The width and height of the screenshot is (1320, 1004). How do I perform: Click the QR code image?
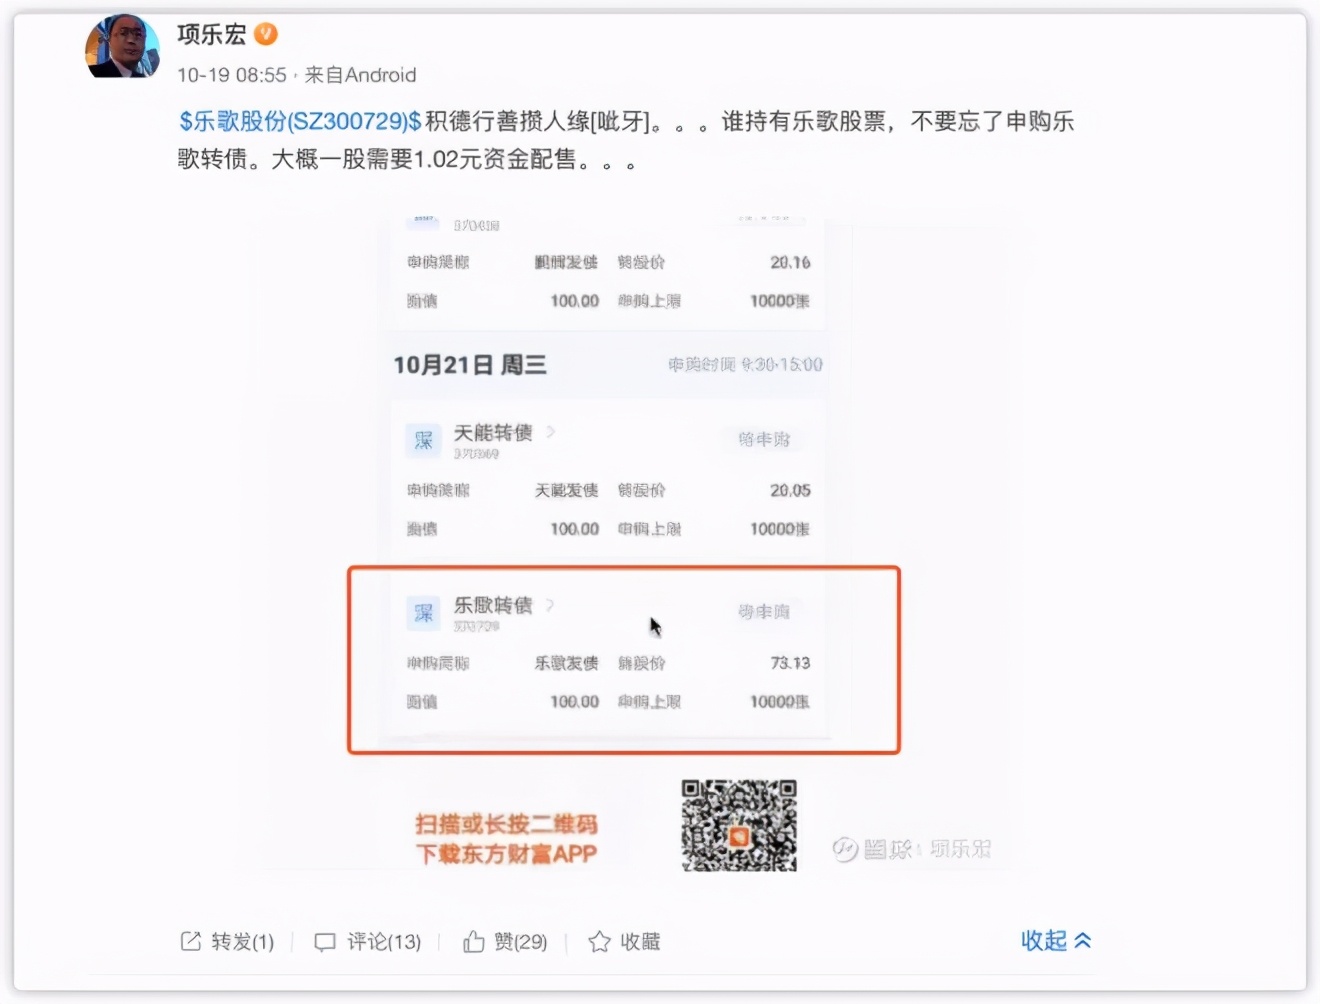(x=739, y=826)
